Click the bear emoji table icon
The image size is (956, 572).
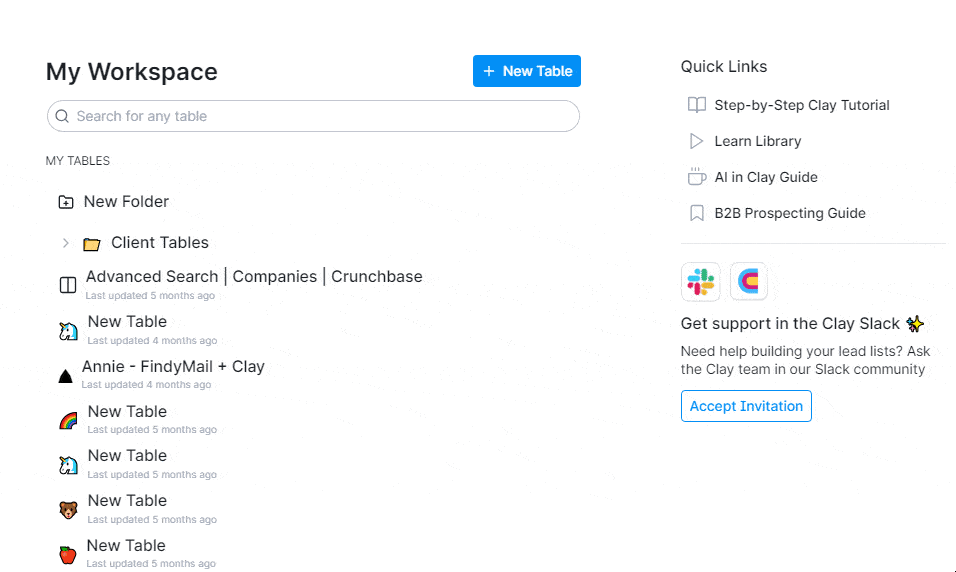coord(68,509)
